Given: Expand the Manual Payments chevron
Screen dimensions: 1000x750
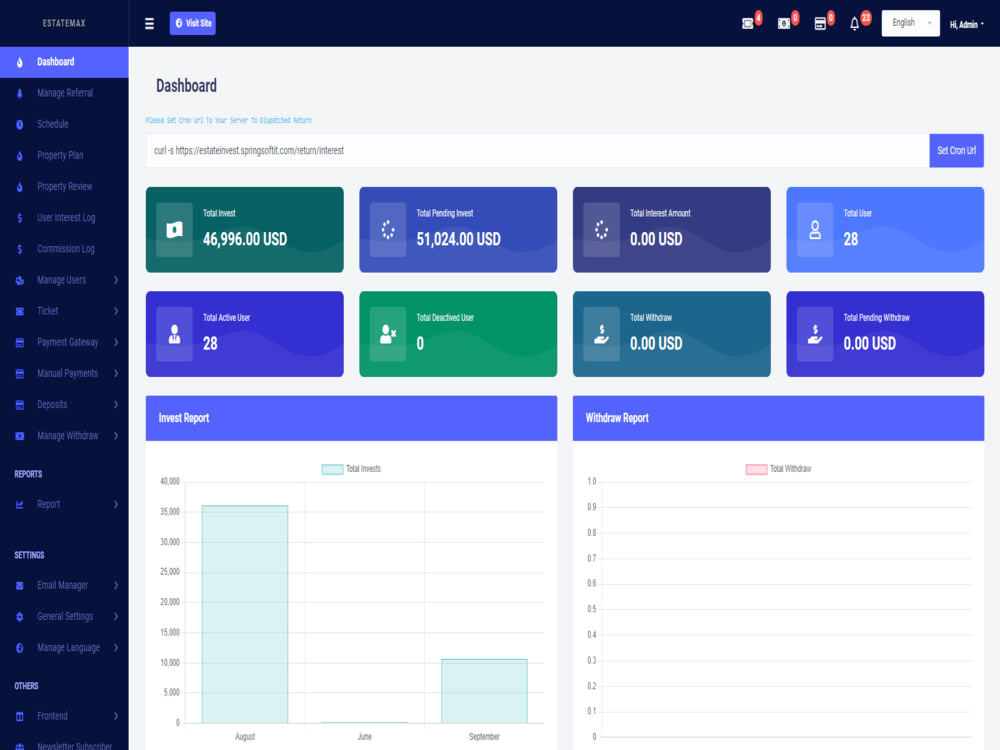Looking at the screenshot, I should point(115,374).
